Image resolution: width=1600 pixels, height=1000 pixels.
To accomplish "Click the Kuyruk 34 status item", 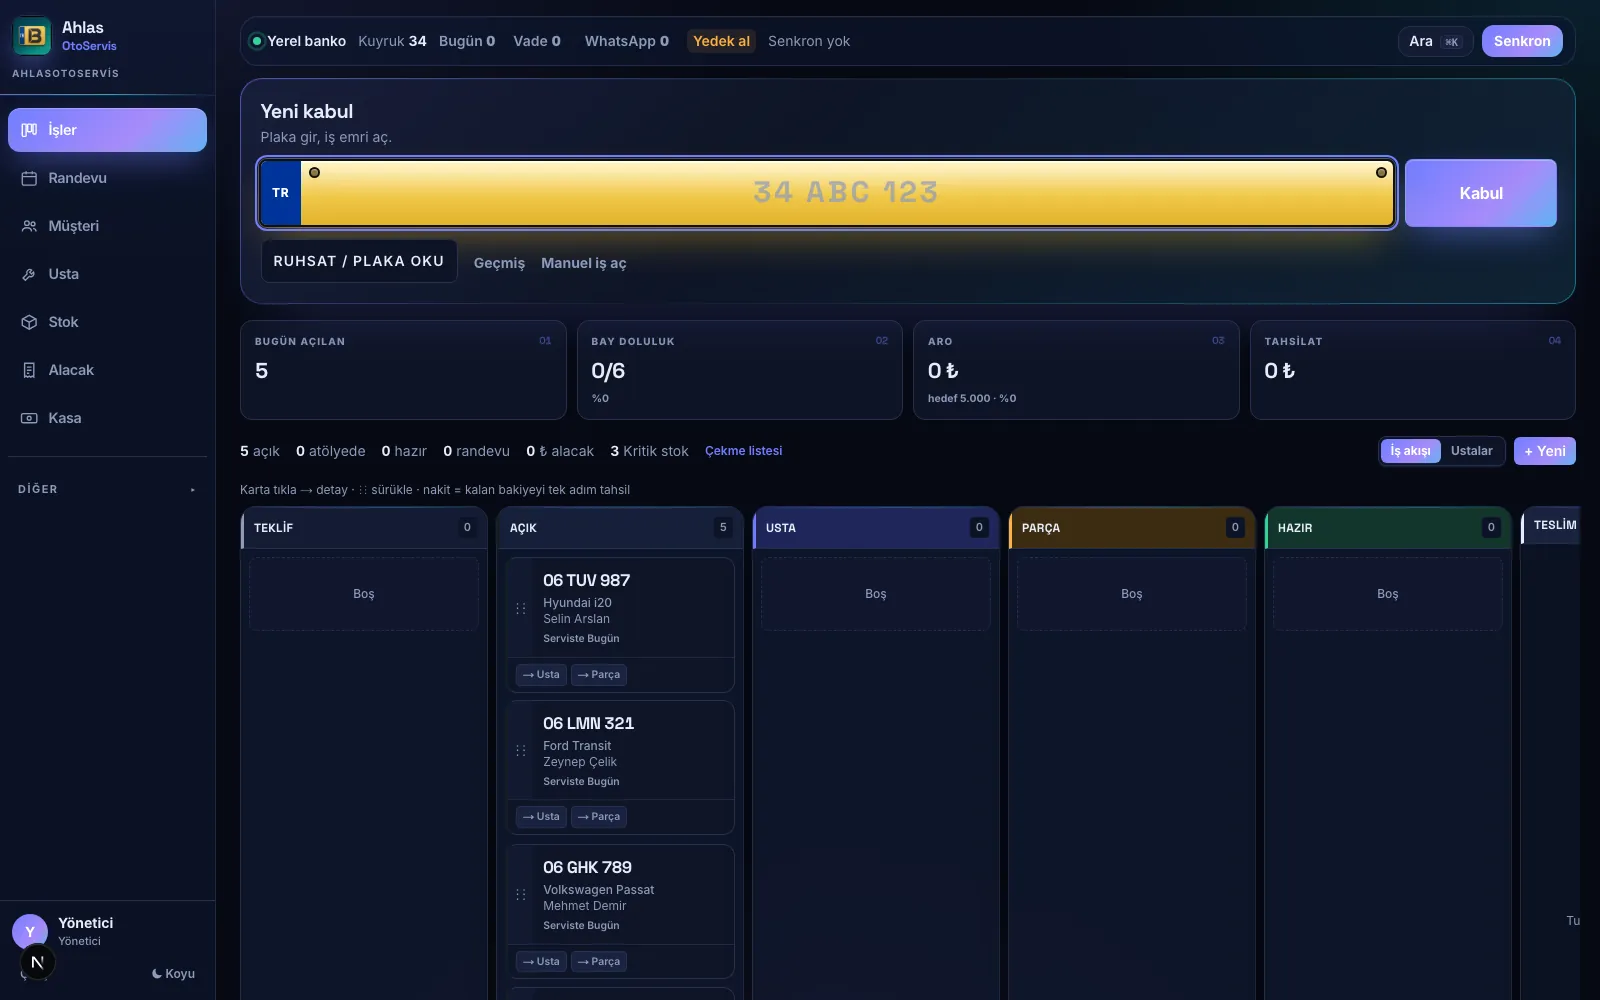I will click(x=392, y=41).
